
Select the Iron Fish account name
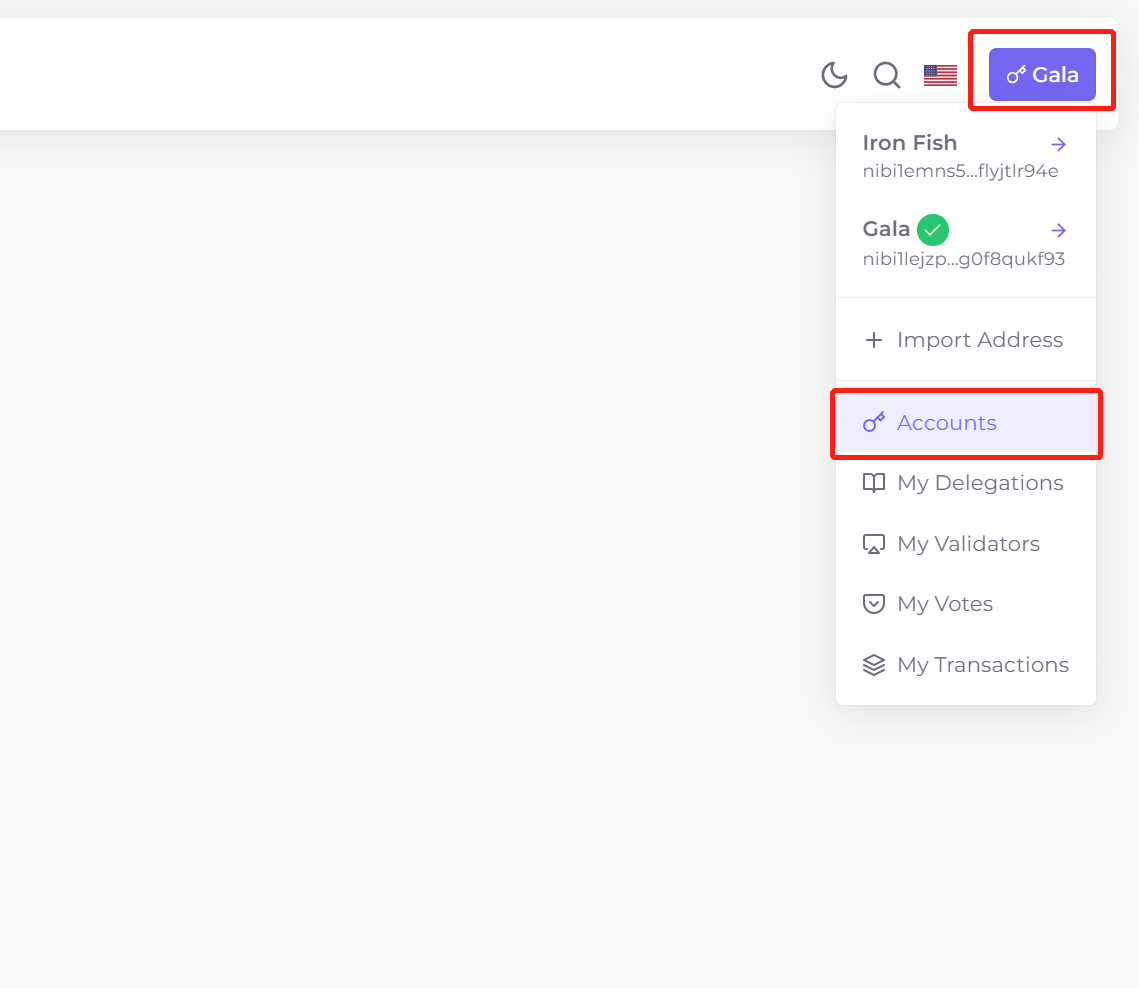point(909,142)
